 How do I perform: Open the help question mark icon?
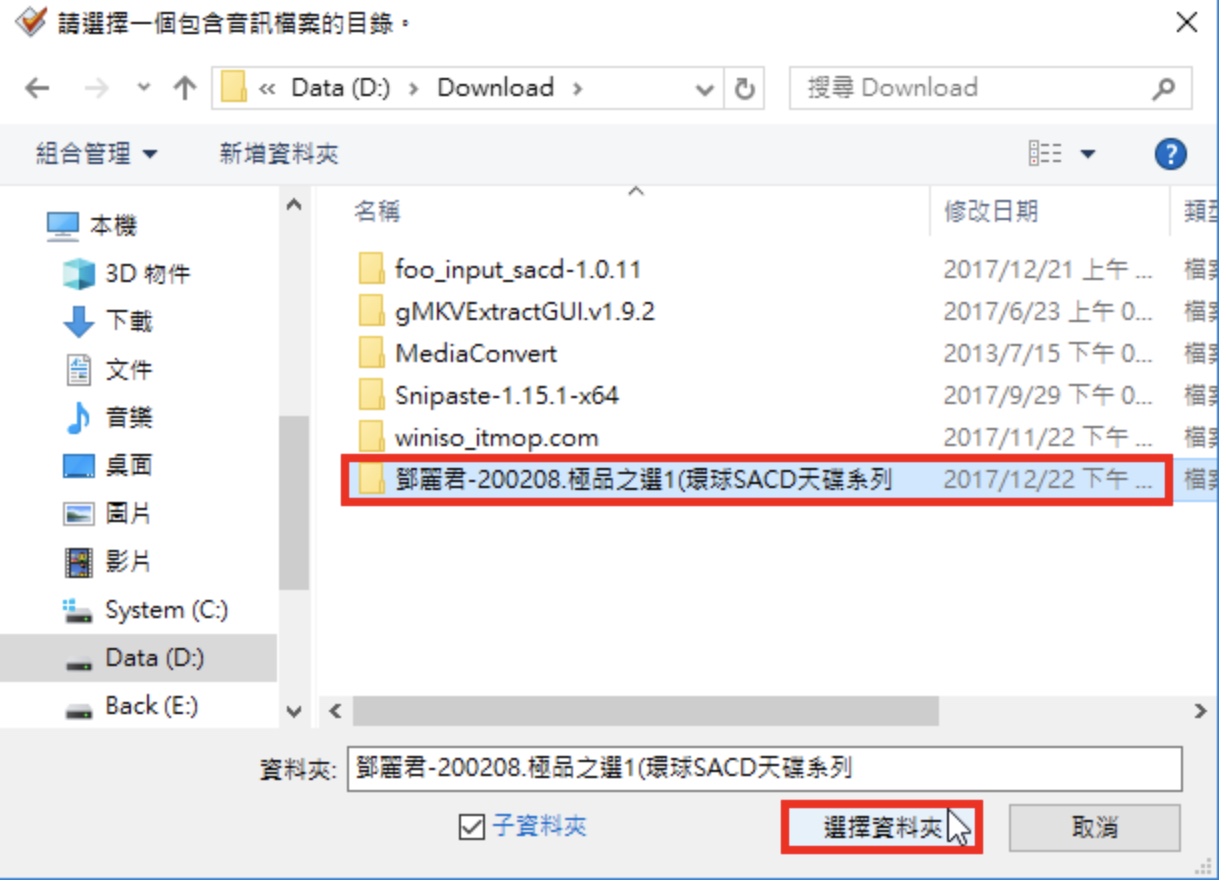(1170, 154)
